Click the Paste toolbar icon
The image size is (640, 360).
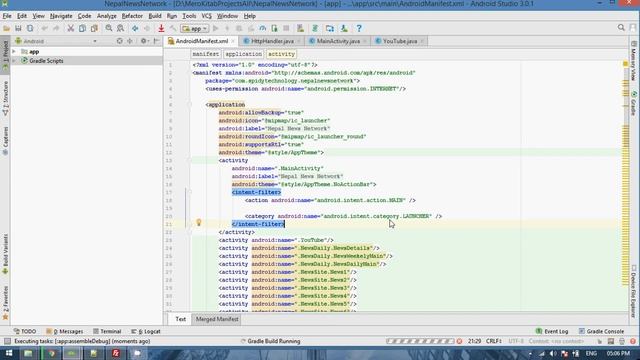[x=94, y=28]
